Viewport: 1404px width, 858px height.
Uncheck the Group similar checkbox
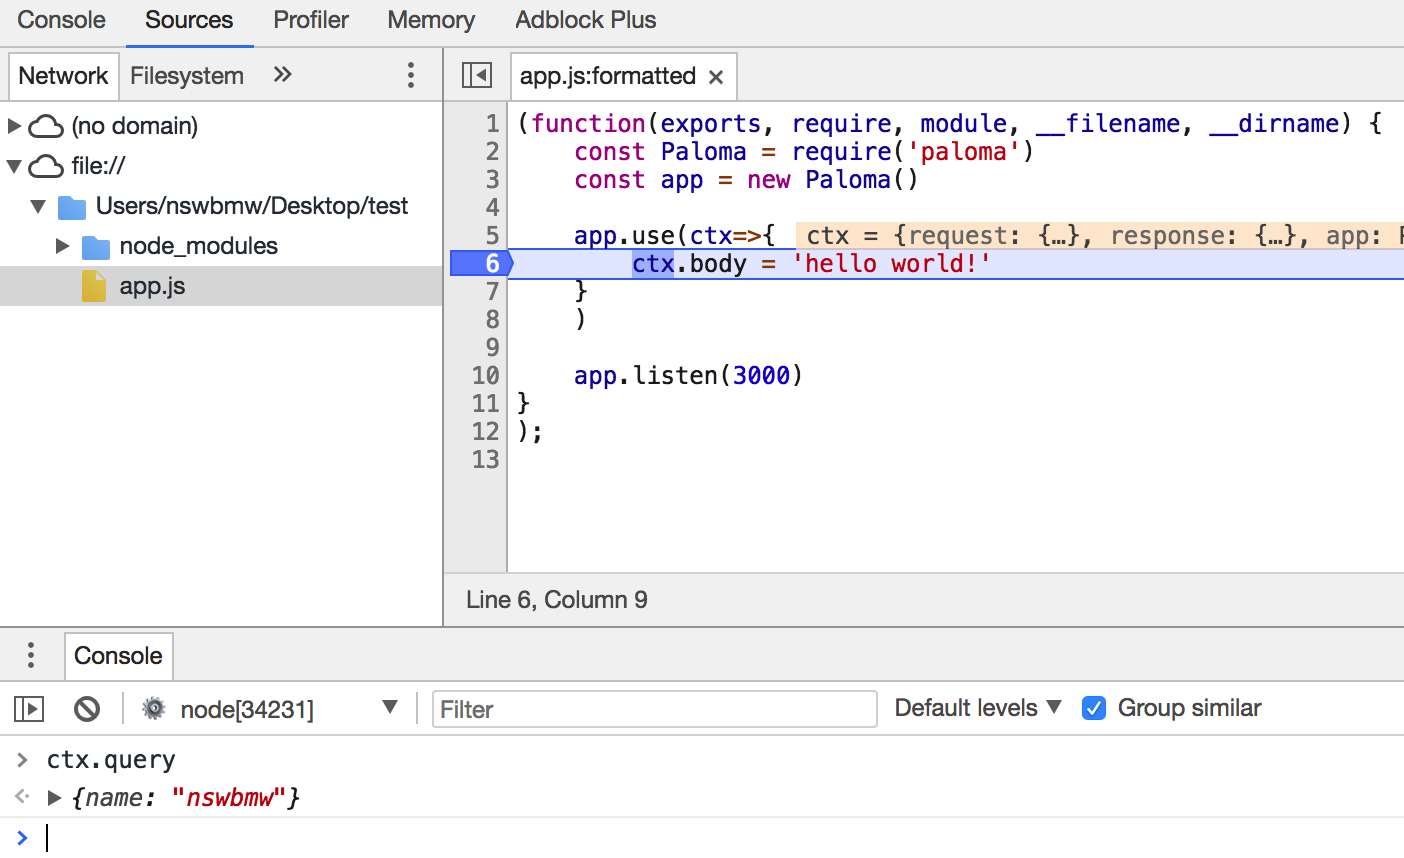(x=1094, y=708)
